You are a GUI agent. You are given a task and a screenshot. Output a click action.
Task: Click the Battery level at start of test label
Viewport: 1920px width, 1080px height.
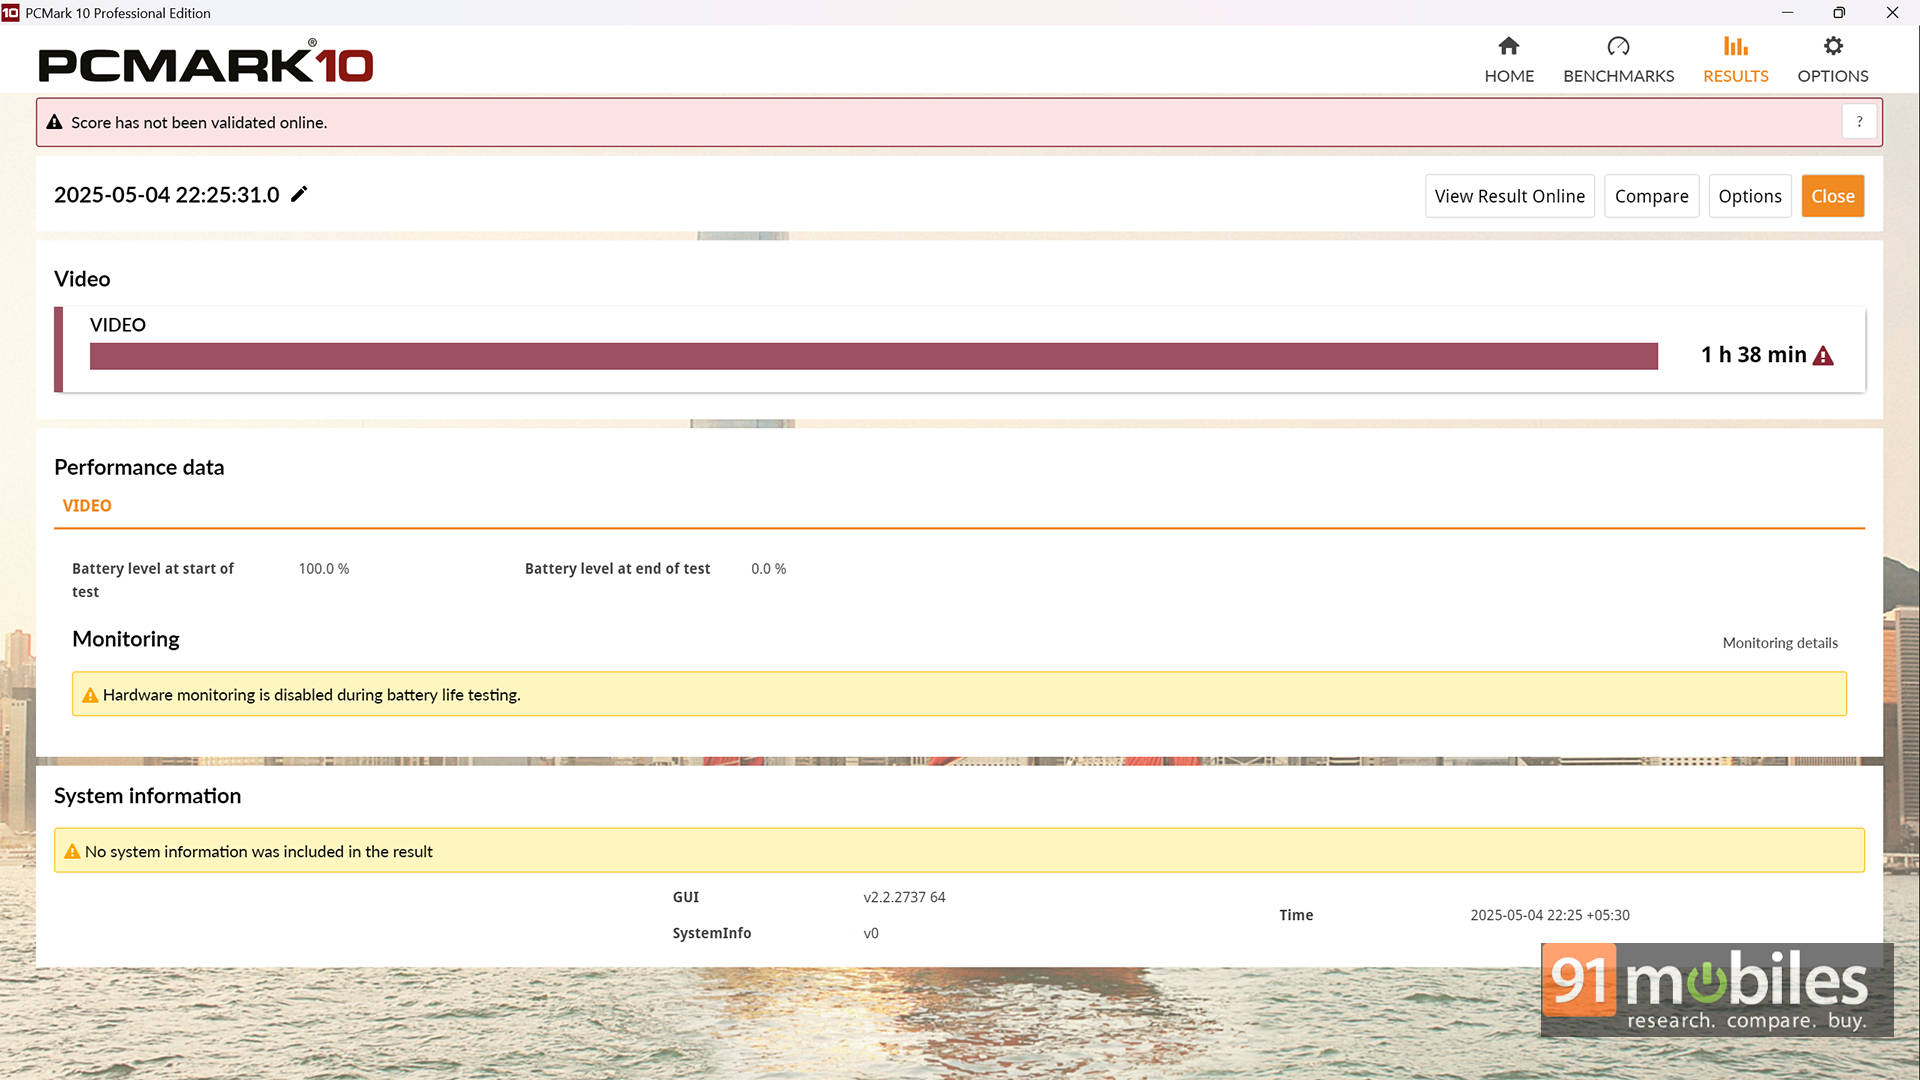(152, 580)
